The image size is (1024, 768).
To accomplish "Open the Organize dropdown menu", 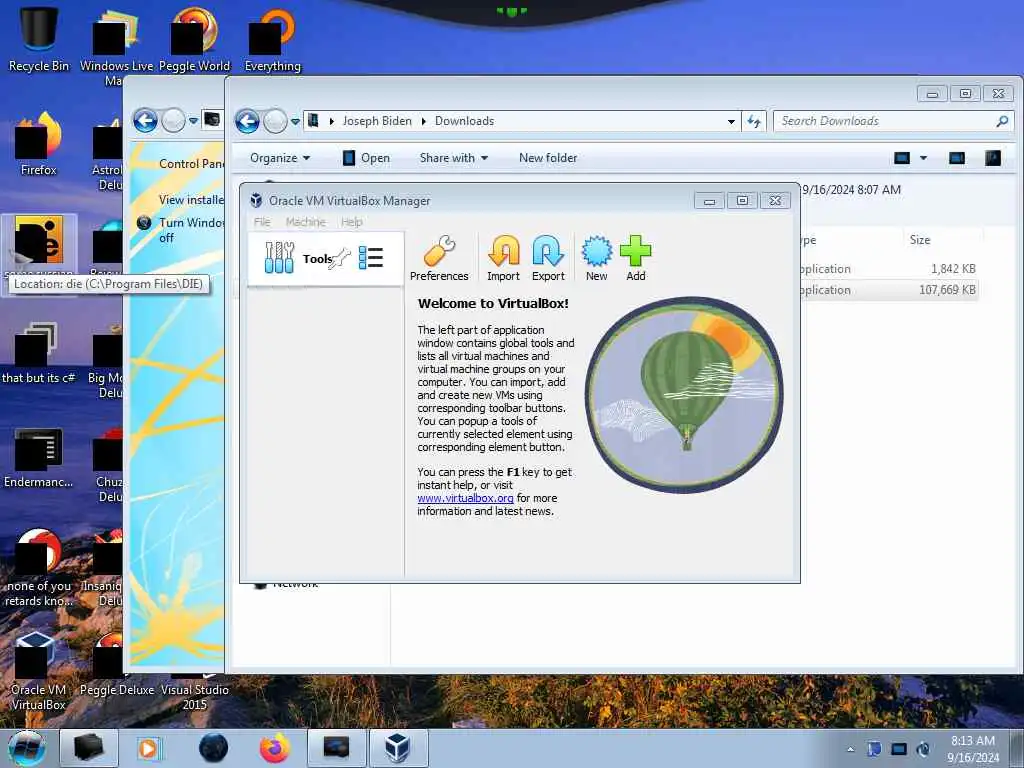I will 280,158.
